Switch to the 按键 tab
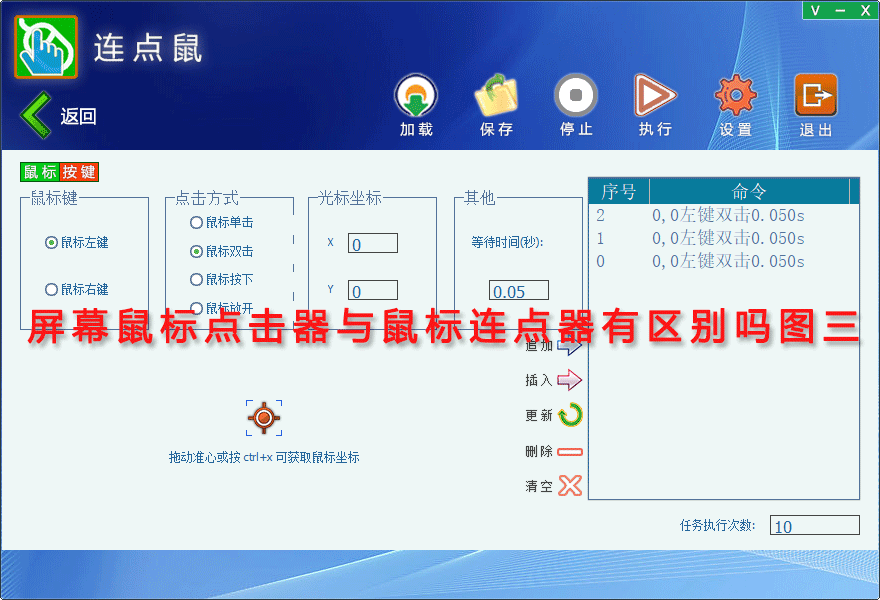The width and height of the screenshot is (880, 600). (79, 172)
